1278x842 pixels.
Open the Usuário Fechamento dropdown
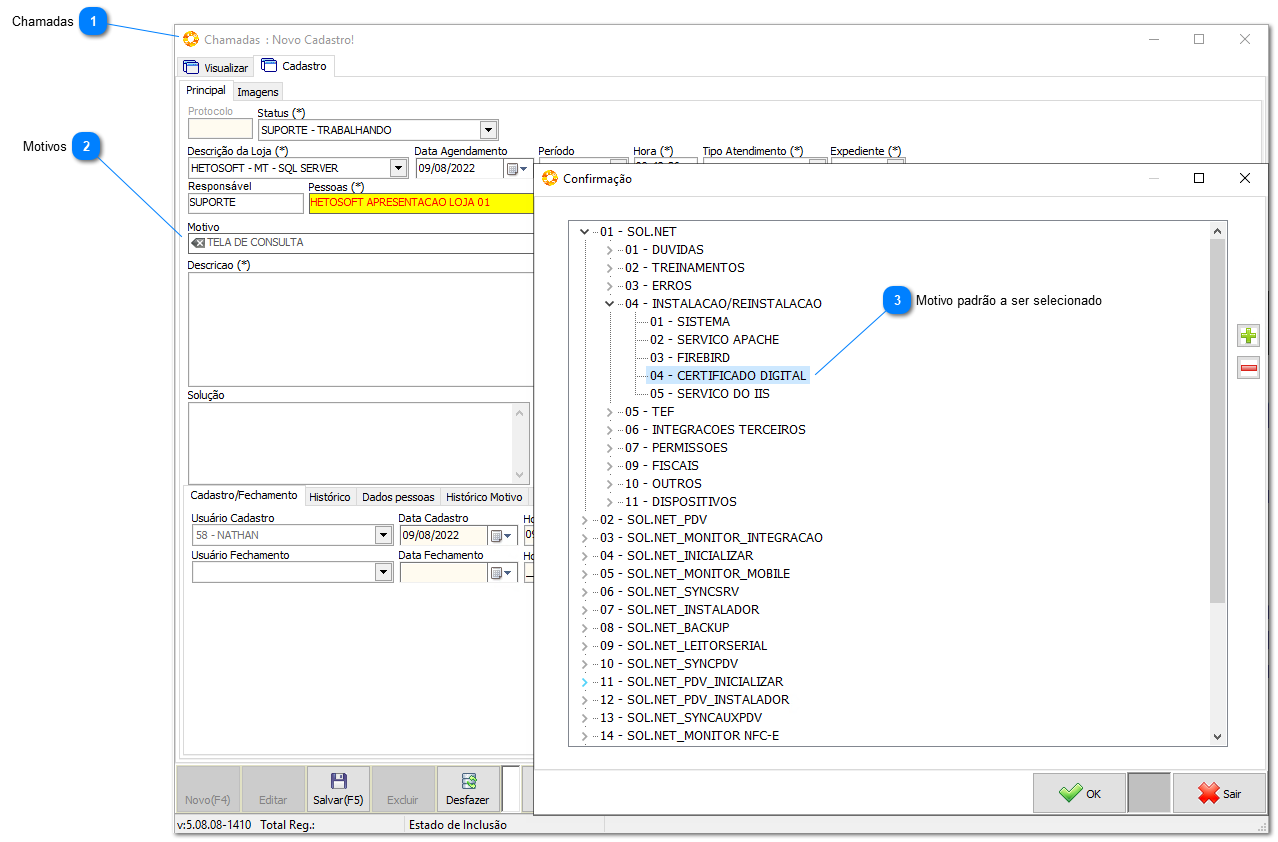(383, 572)
